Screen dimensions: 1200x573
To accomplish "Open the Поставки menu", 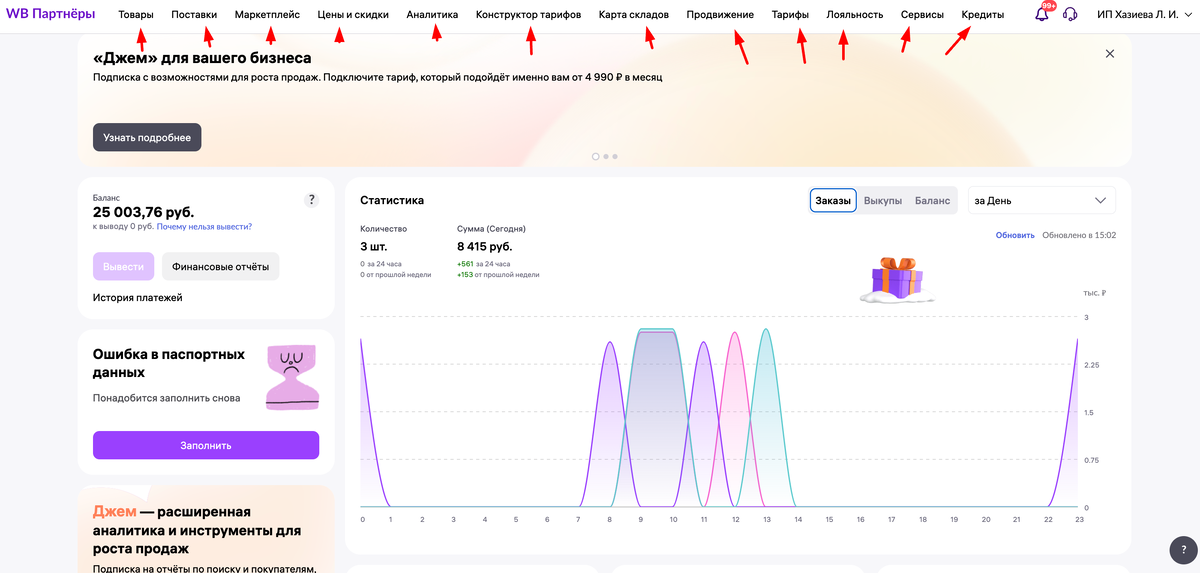I will coord(194,15).
